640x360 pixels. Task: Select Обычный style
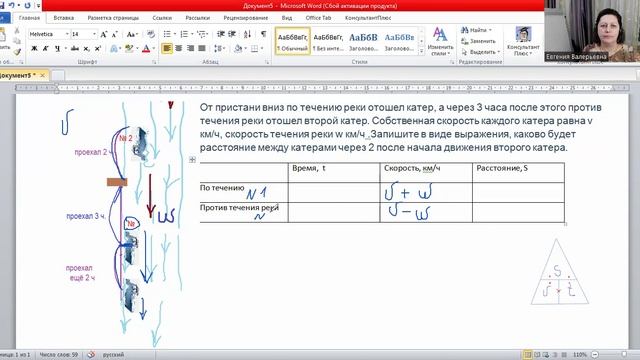[x=293, y=41]
